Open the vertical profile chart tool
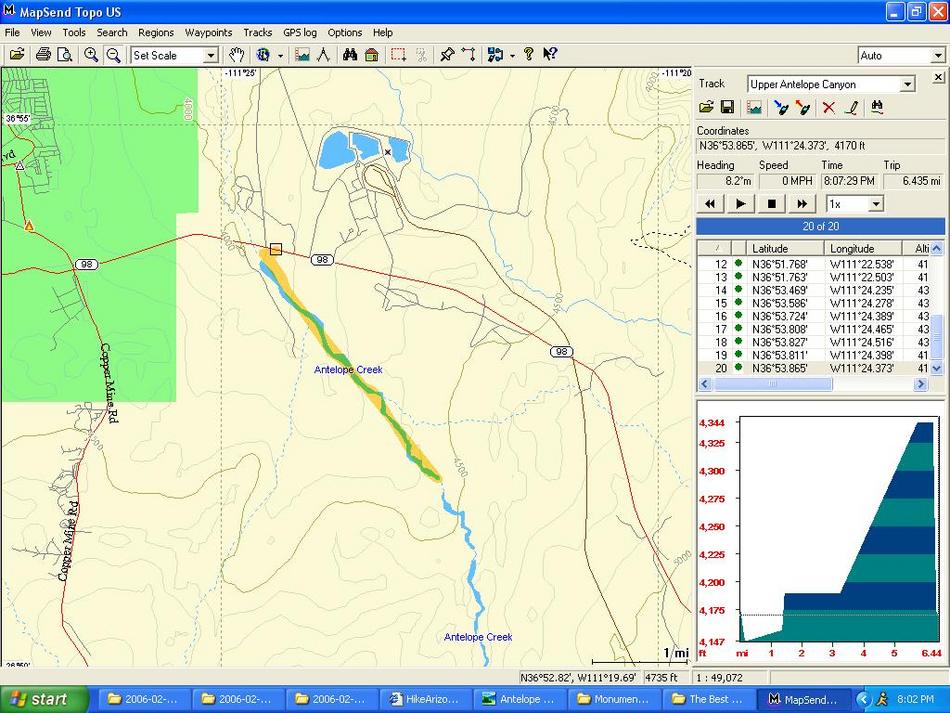This screenshot has width=950, height=713. 302,55
